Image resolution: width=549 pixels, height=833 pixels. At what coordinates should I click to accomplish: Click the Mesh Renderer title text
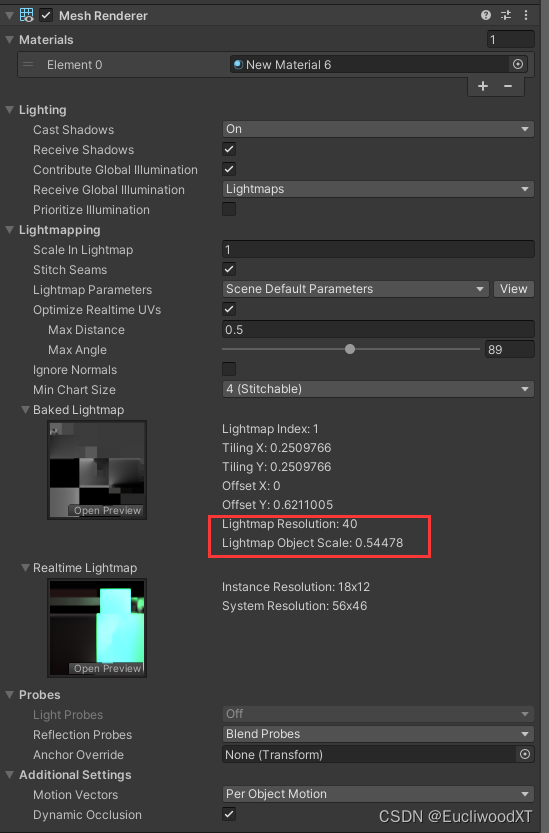coord(103,15)
